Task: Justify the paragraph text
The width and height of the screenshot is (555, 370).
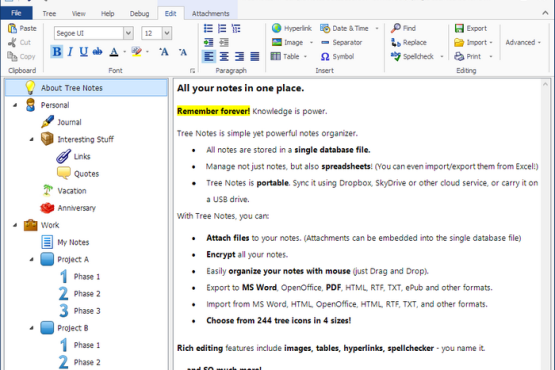Action: point(255,56)
